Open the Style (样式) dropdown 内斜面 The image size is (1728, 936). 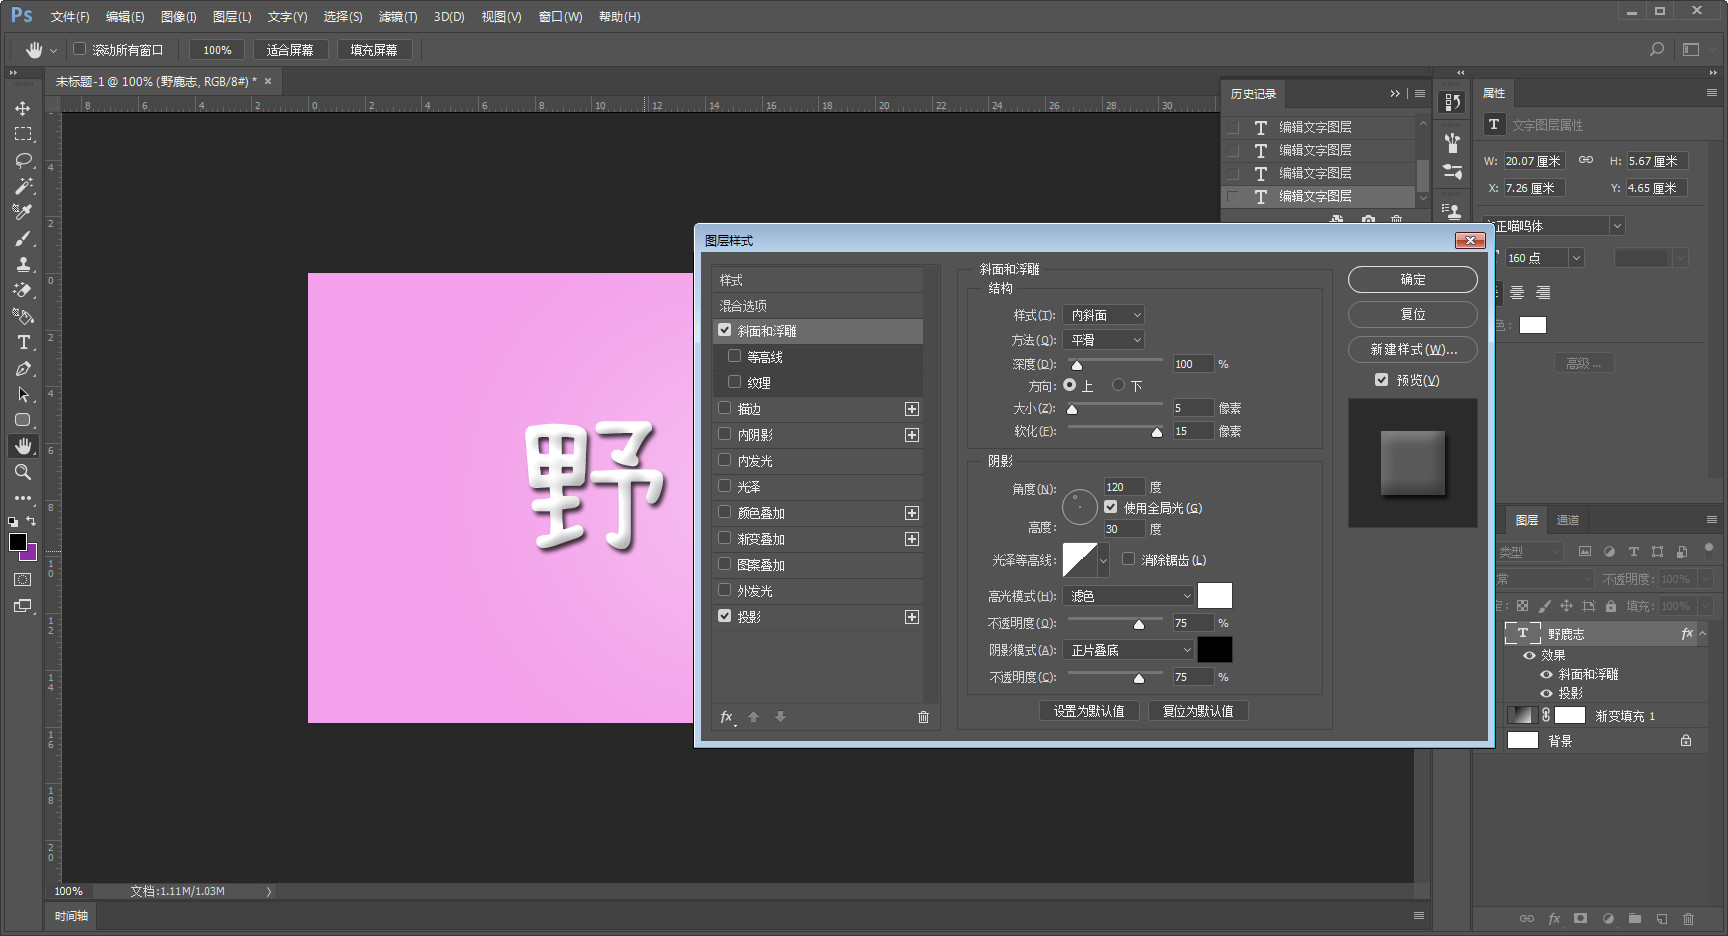(1103, 315)
